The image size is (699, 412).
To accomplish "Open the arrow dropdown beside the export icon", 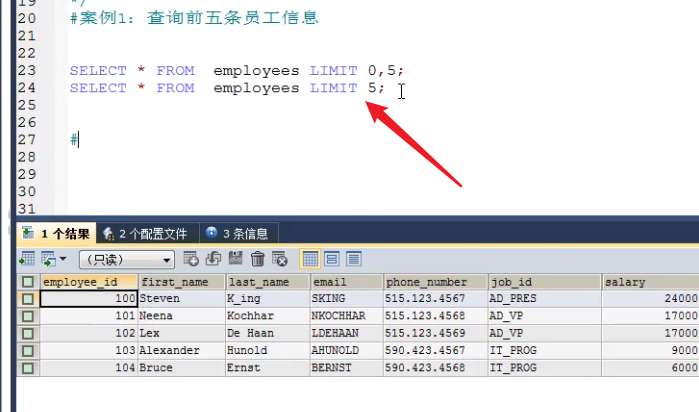I will [63, 259].
